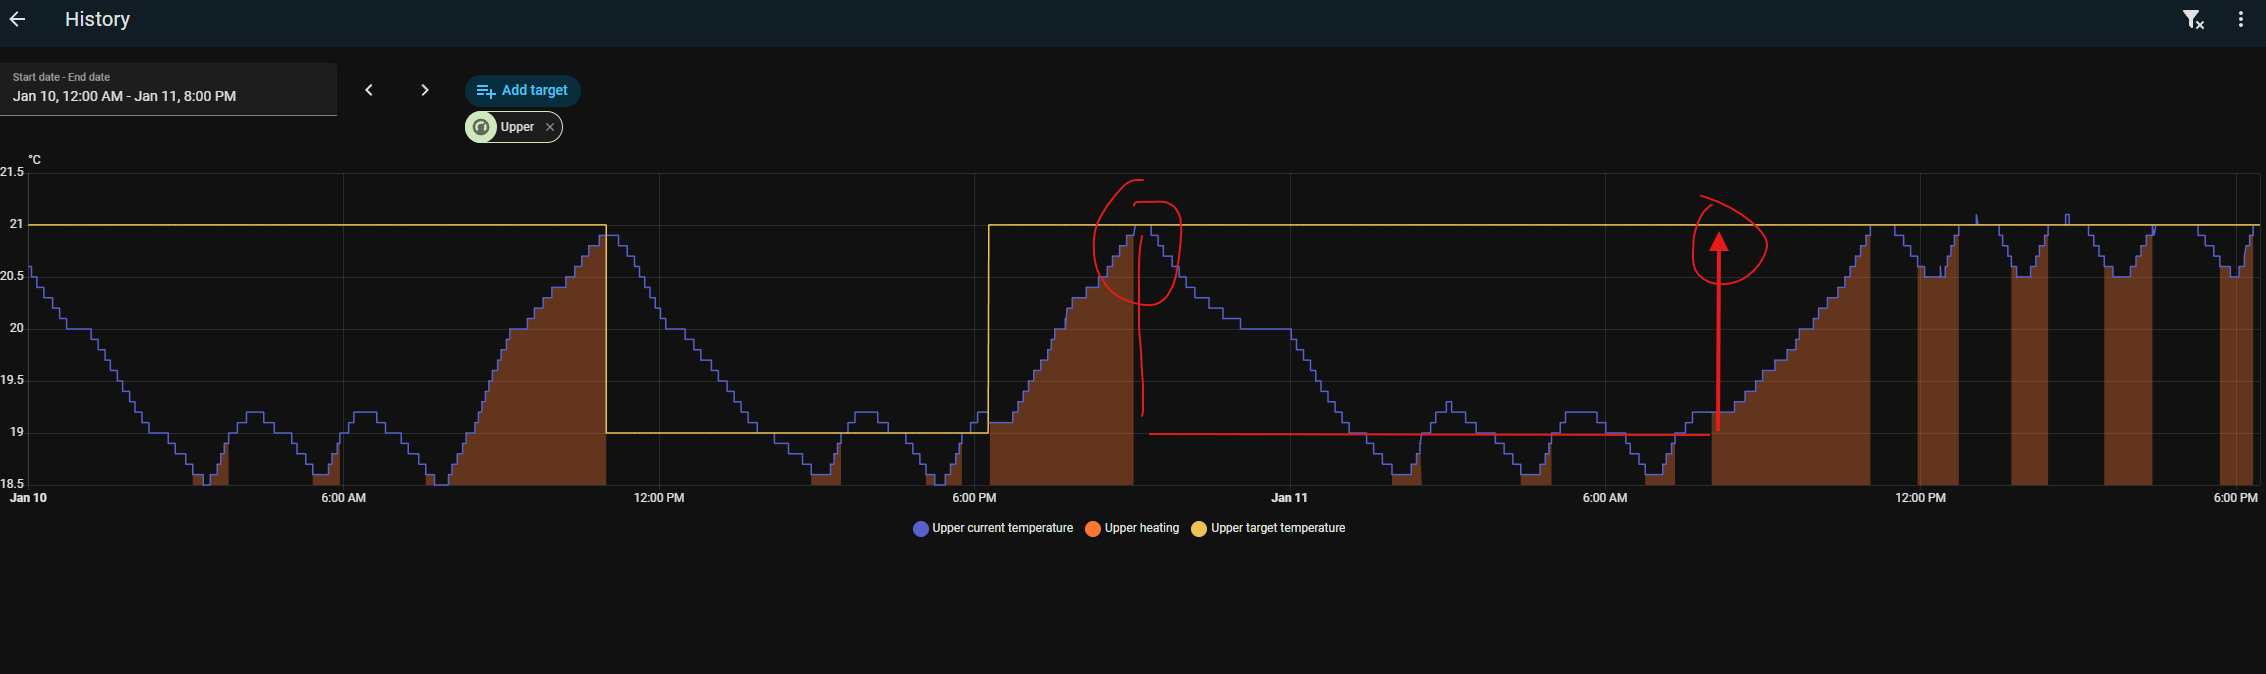
Task: Clear history filters via funnel icon
Action: tap(2193, 19)
